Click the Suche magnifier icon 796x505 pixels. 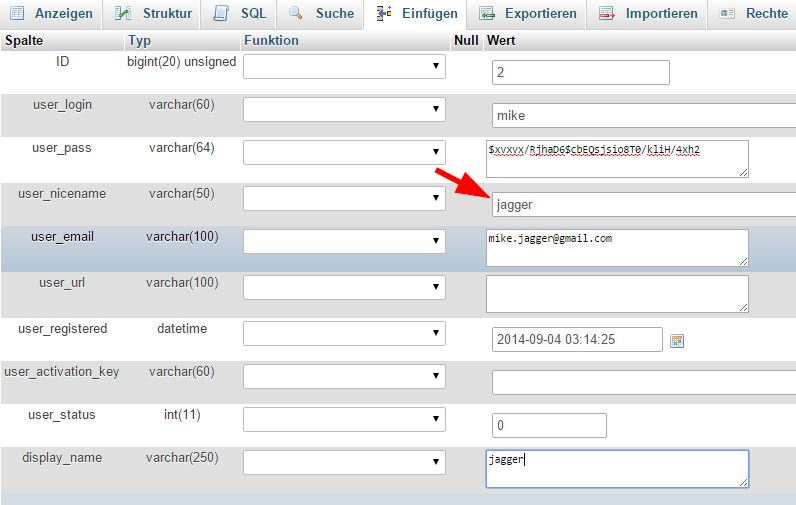[296, 14]
